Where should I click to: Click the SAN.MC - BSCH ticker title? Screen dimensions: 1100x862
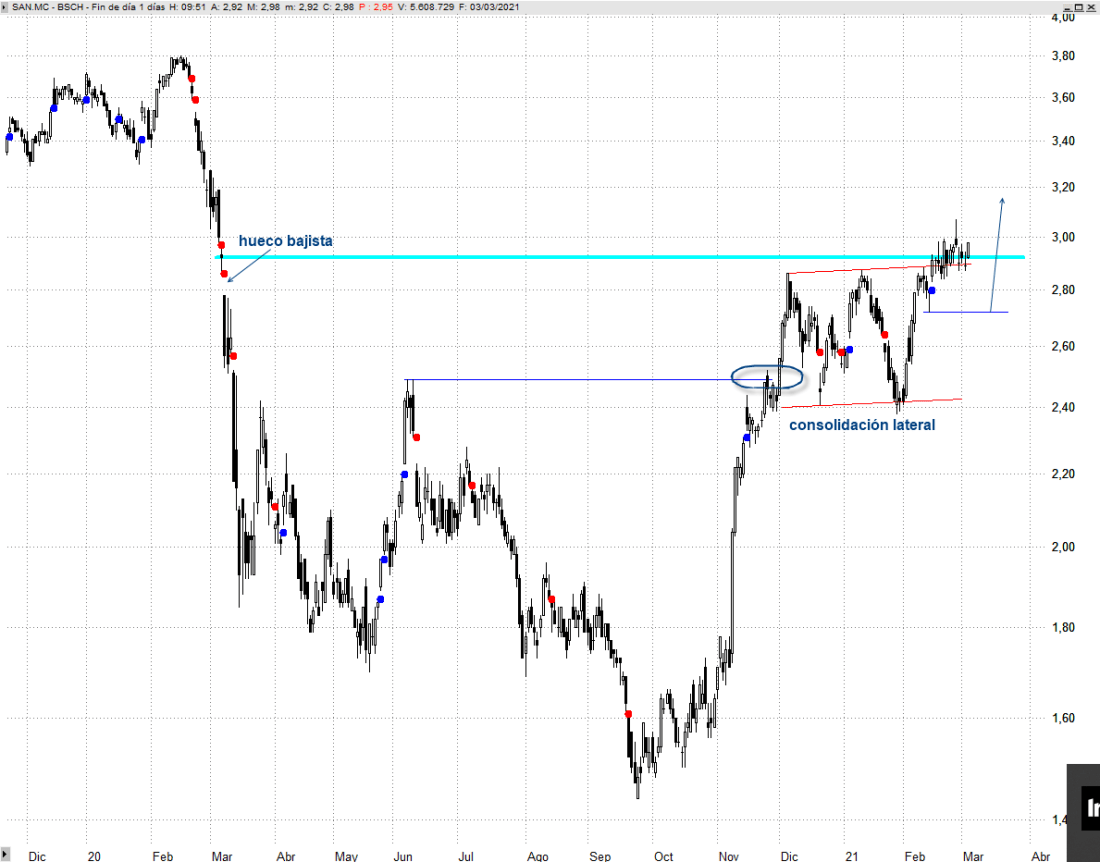click(50, 7)
